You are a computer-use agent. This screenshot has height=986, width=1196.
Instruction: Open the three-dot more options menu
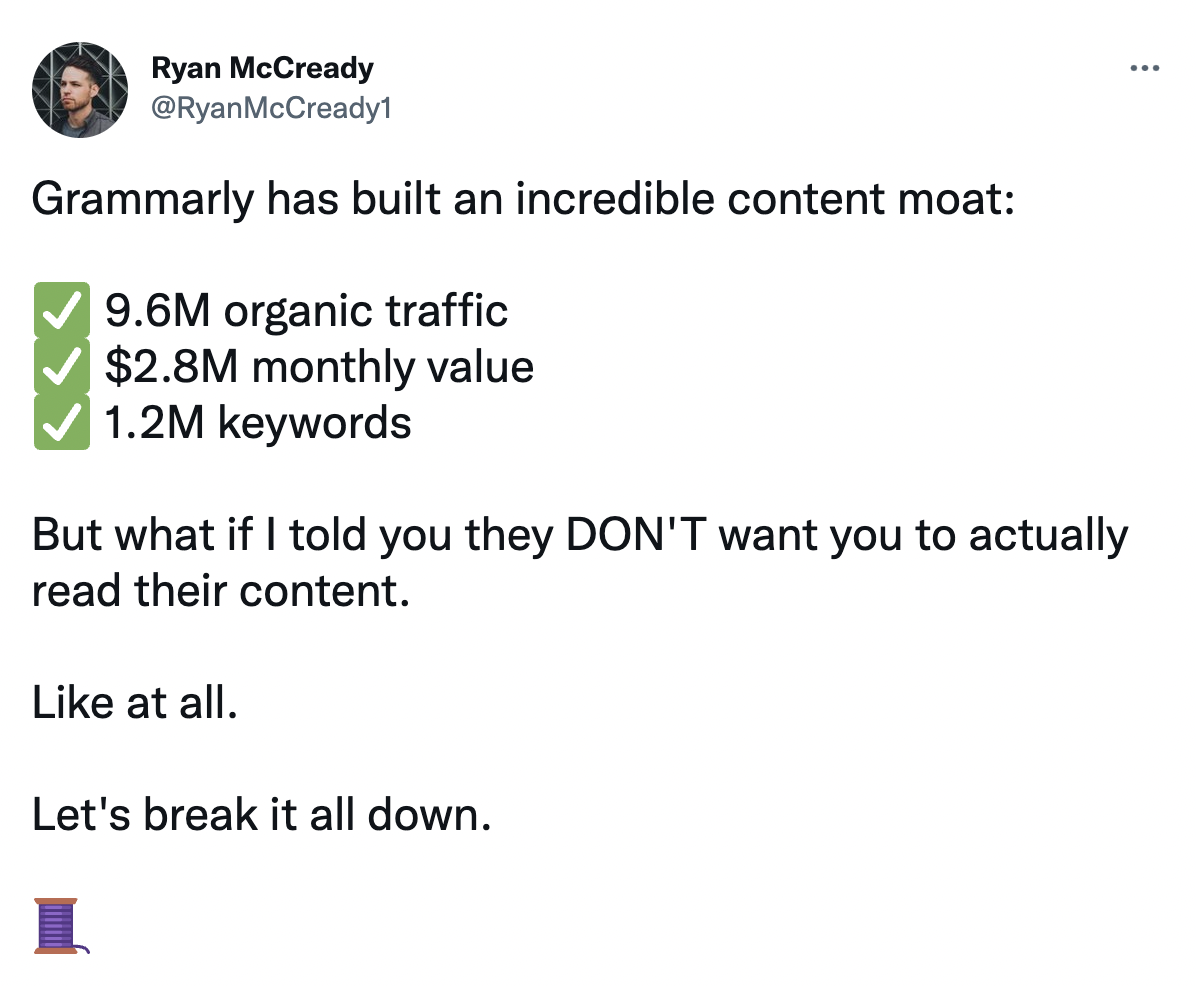click(1144, 68)
